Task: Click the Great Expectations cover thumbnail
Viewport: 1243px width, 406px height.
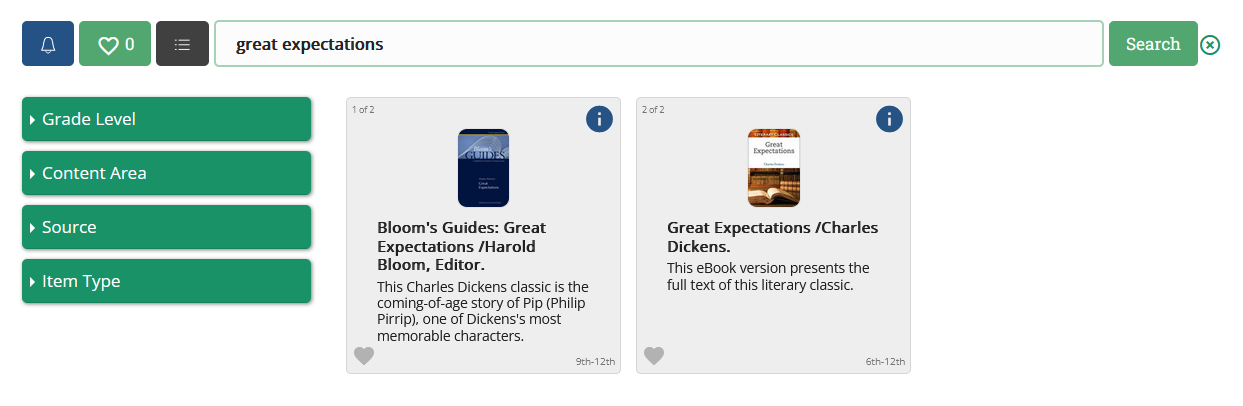Action: click(774, 168)
